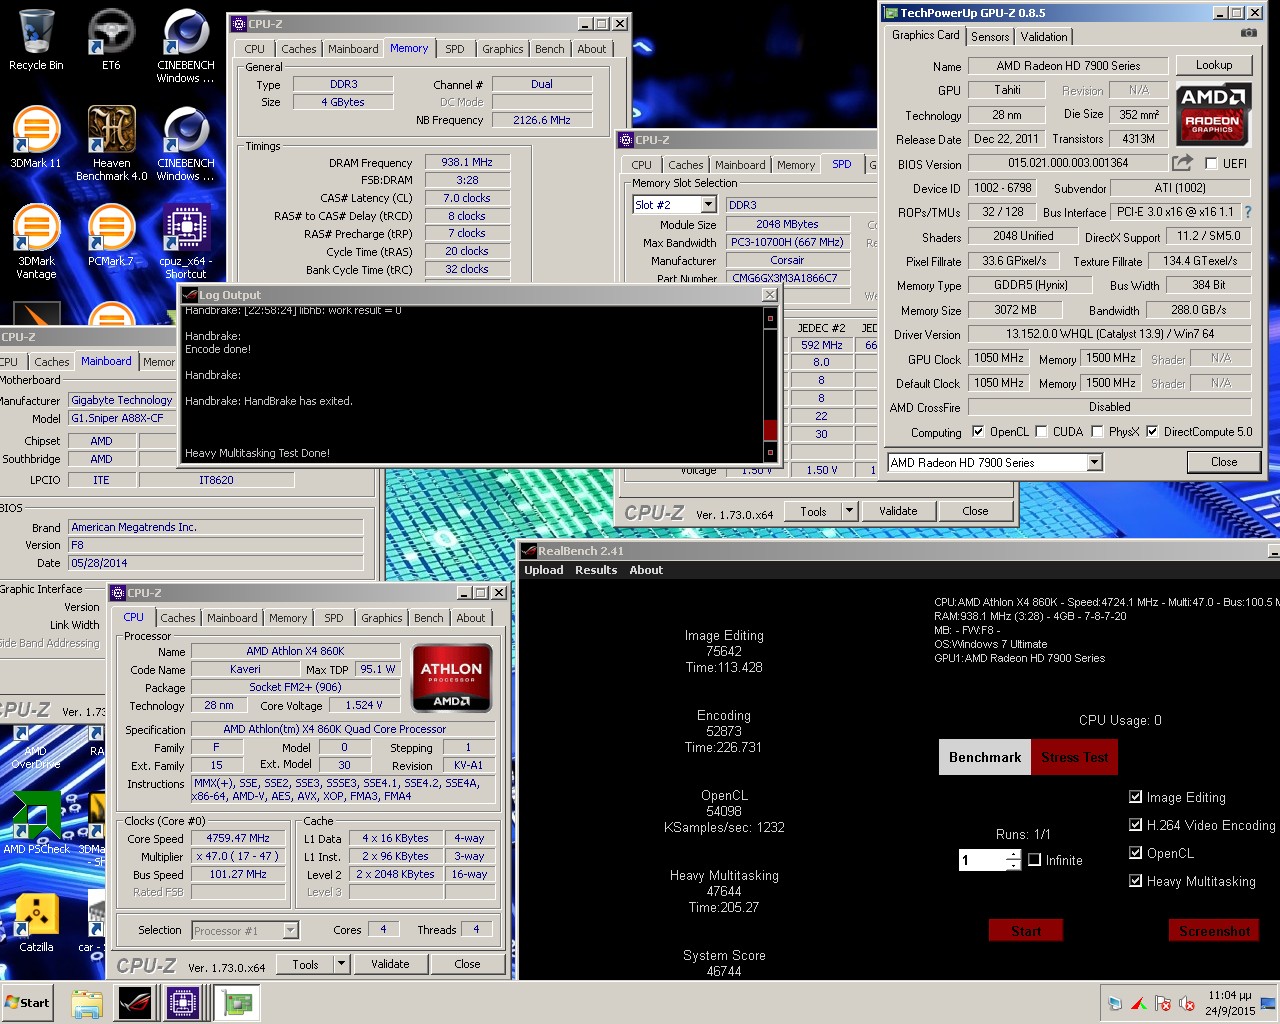Open the Slot #2 memory slot dropdown

708,205
